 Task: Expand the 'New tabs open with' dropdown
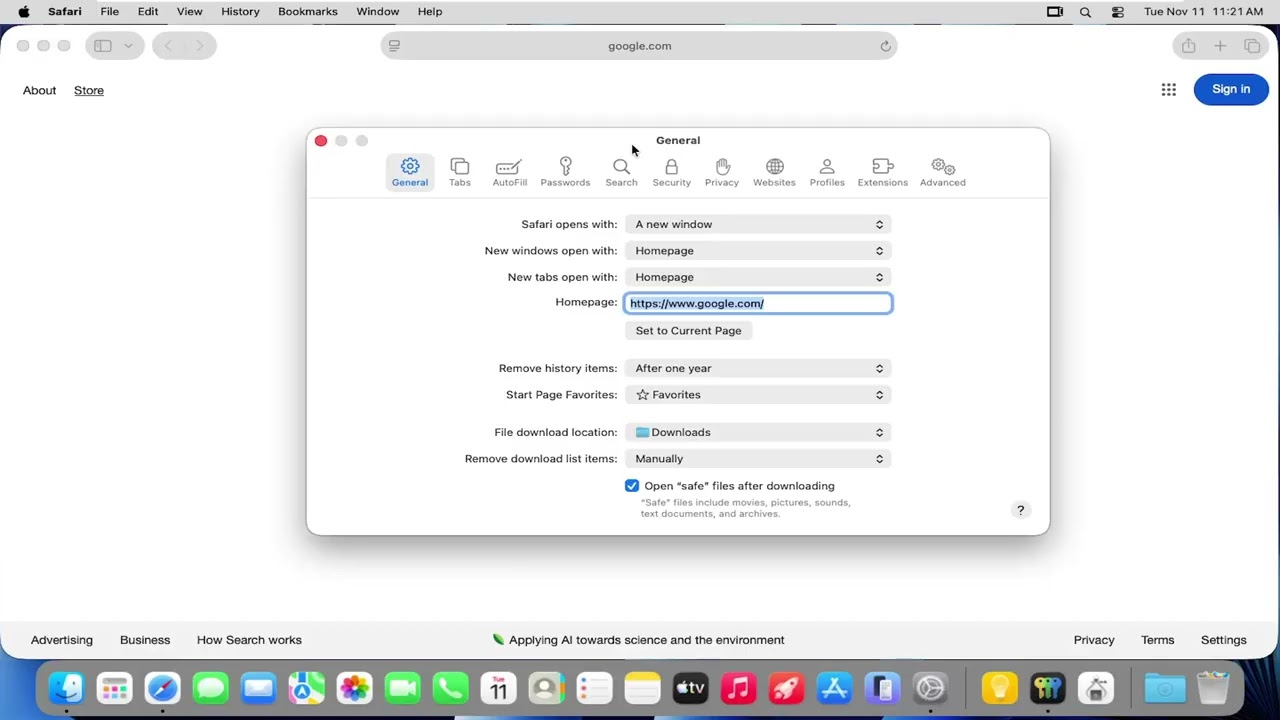pos(758,277)
